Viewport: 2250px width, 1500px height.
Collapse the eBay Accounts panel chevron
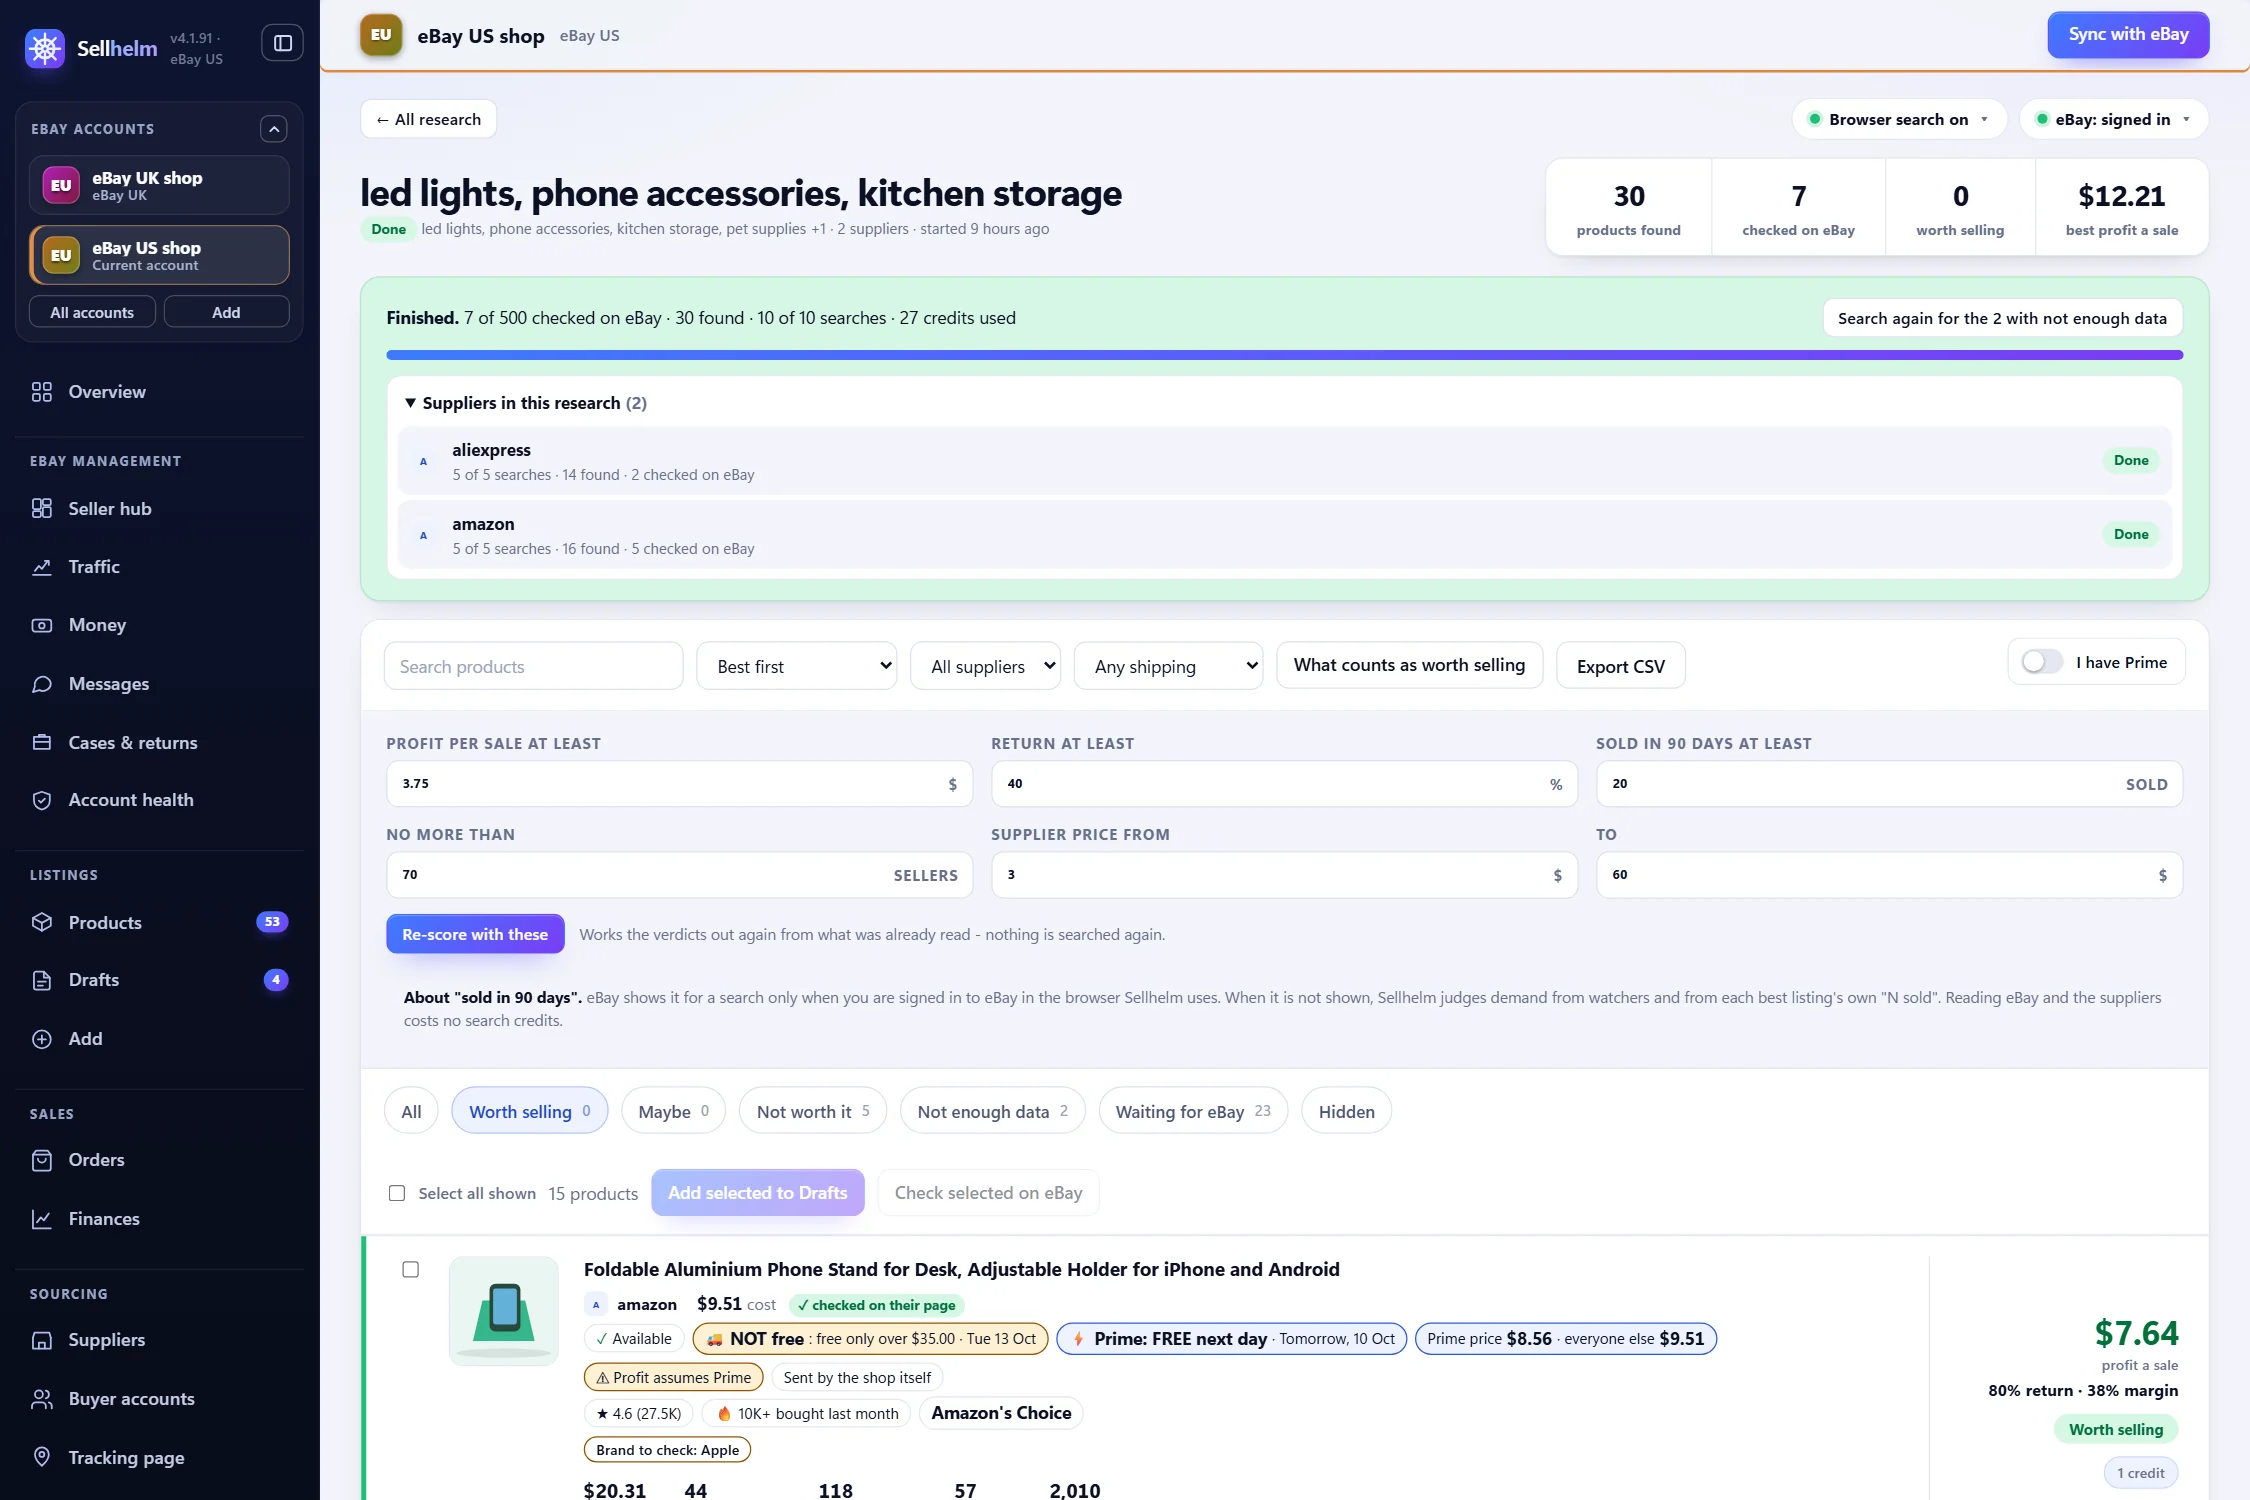274,129
